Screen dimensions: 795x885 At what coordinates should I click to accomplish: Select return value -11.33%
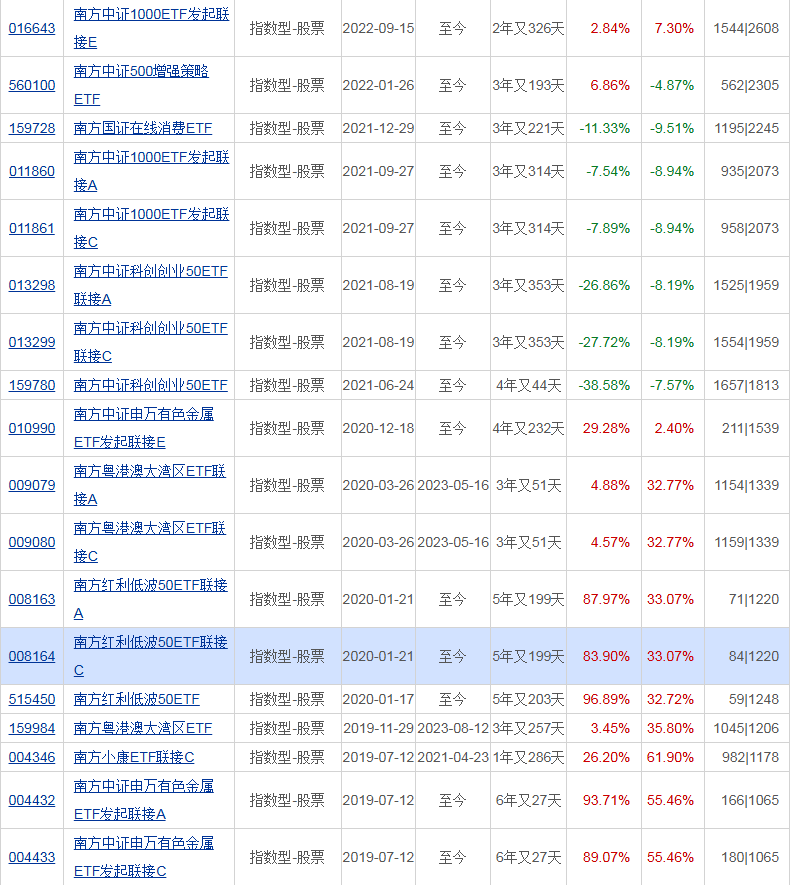point(604,128)
